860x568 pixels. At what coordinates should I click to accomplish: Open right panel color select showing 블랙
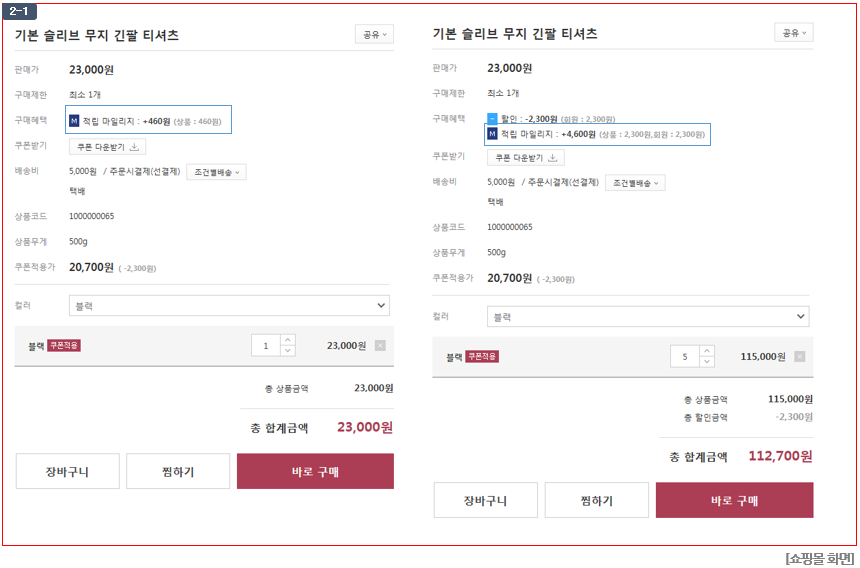(x=648, y=317)
